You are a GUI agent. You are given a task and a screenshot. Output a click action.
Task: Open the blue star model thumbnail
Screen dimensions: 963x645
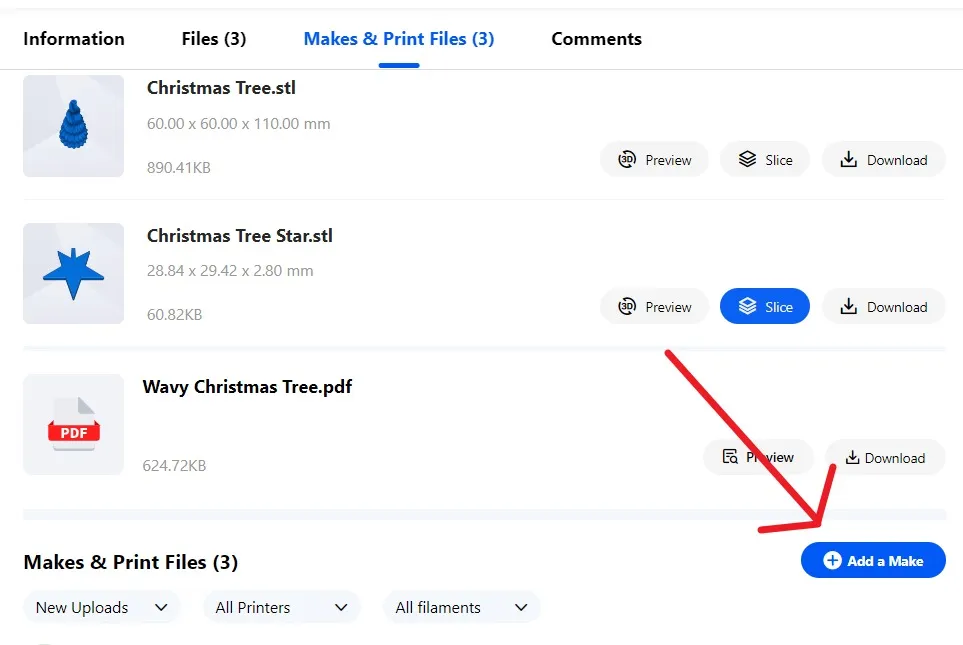[x=74, y=273]
